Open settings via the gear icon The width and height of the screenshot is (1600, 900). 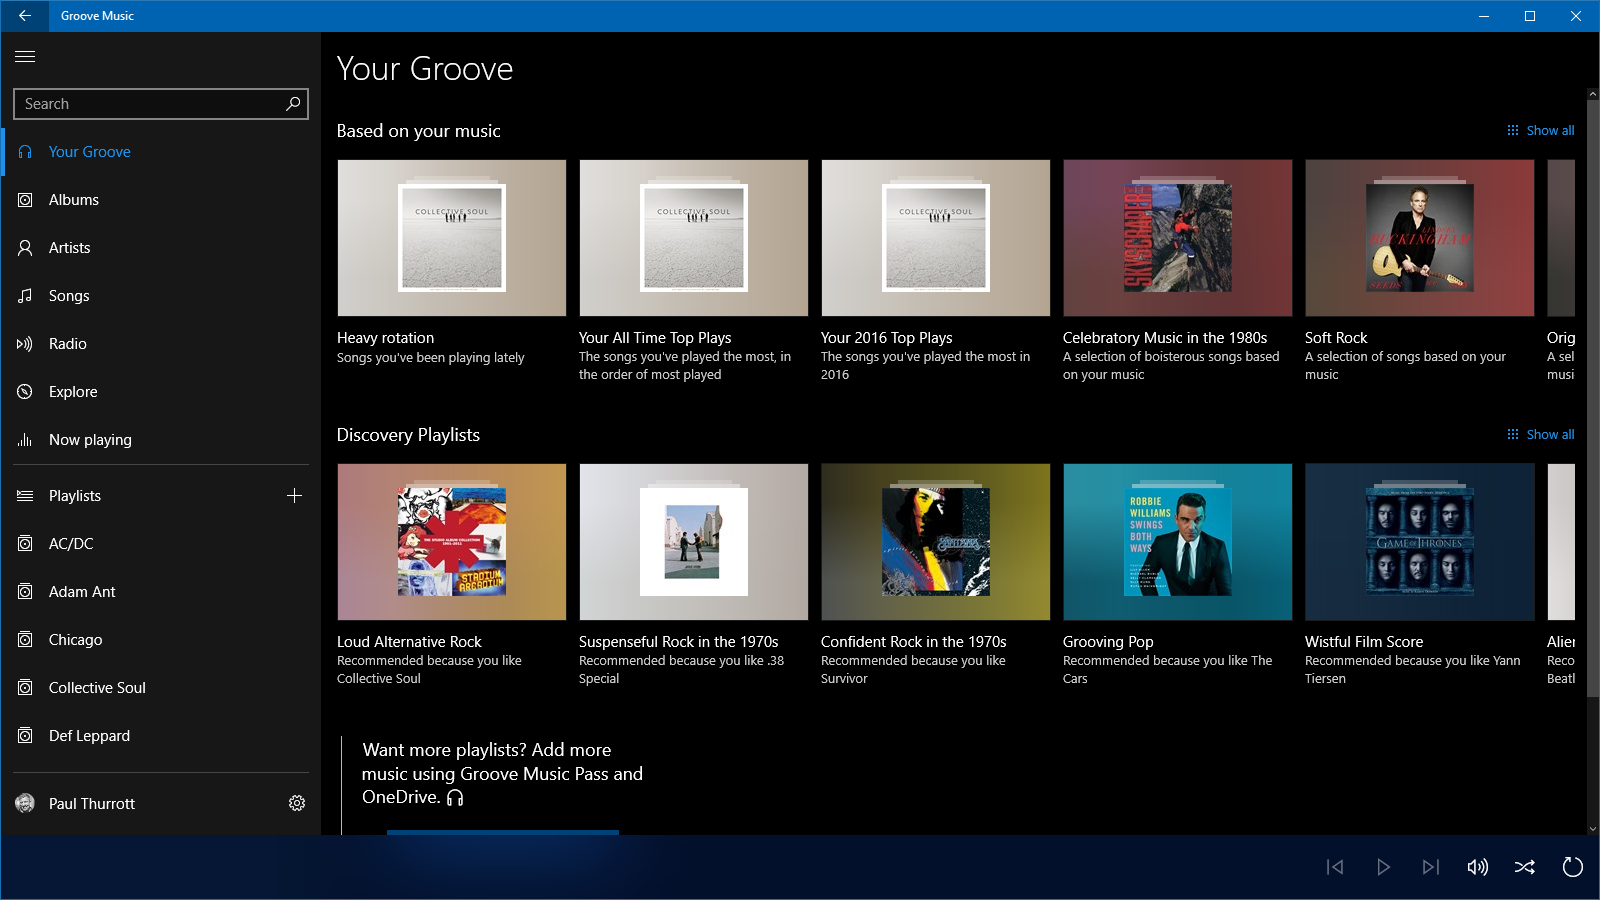(x=297, y=804)
